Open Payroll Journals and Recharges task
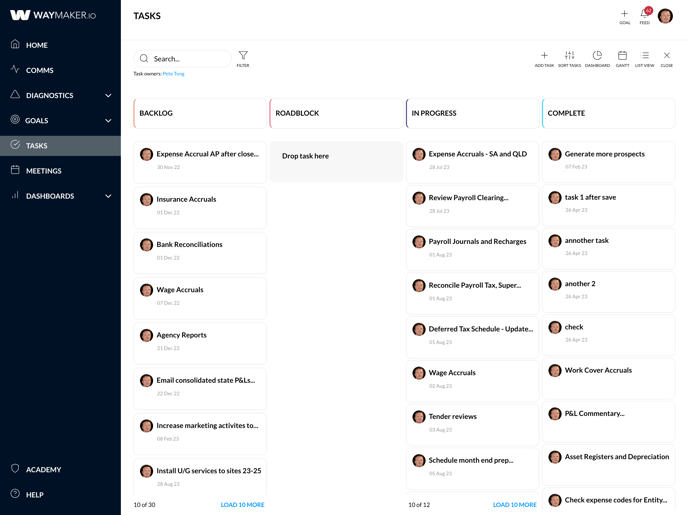This screenshot has width=688, height=515. [473, 250]
